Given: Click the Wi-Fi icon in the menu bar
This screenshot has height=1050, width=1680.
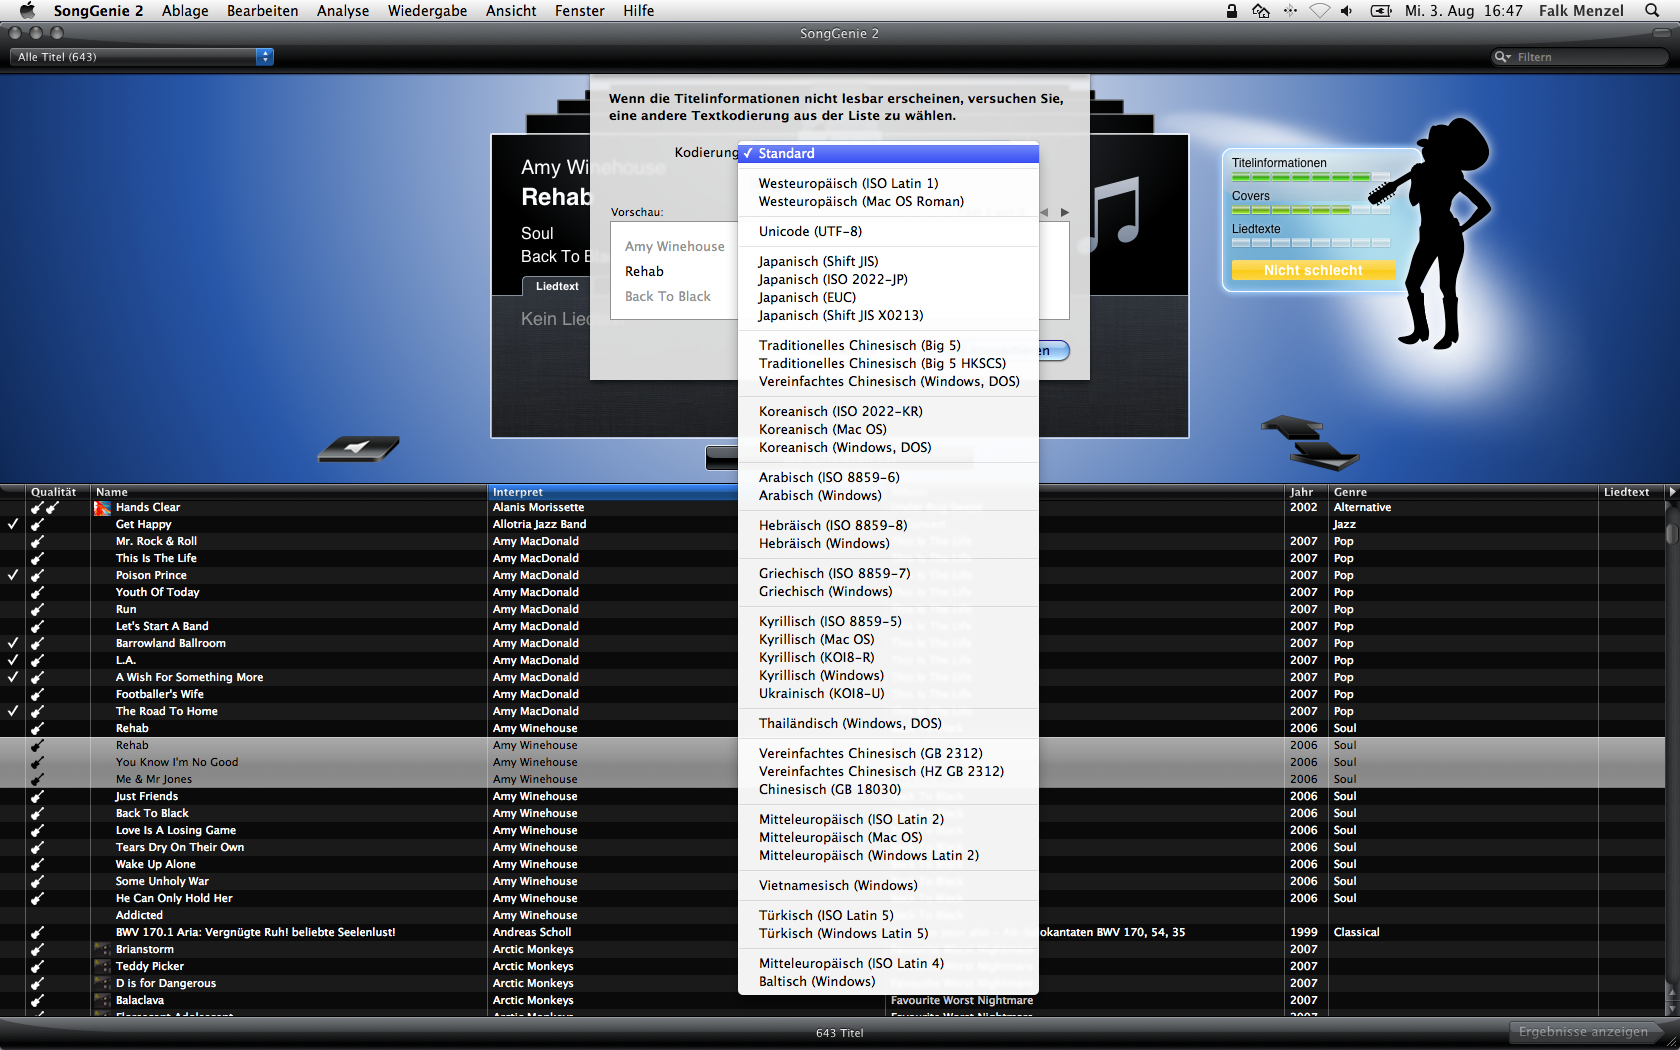Looking at the screenshot, I should pyautogui.click(x=1320, y=11).
